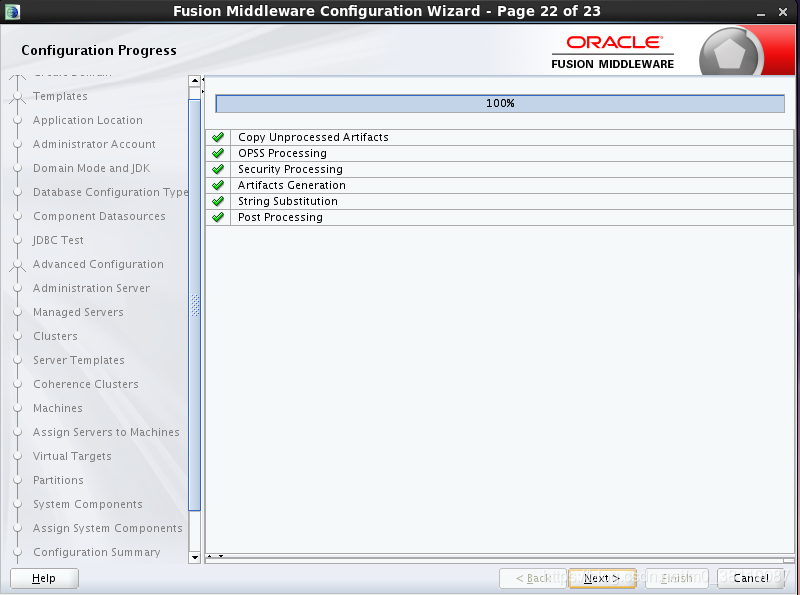Select the Database Configuration Type step
This screenshot has height=595, width=800.
click(111, 192)
